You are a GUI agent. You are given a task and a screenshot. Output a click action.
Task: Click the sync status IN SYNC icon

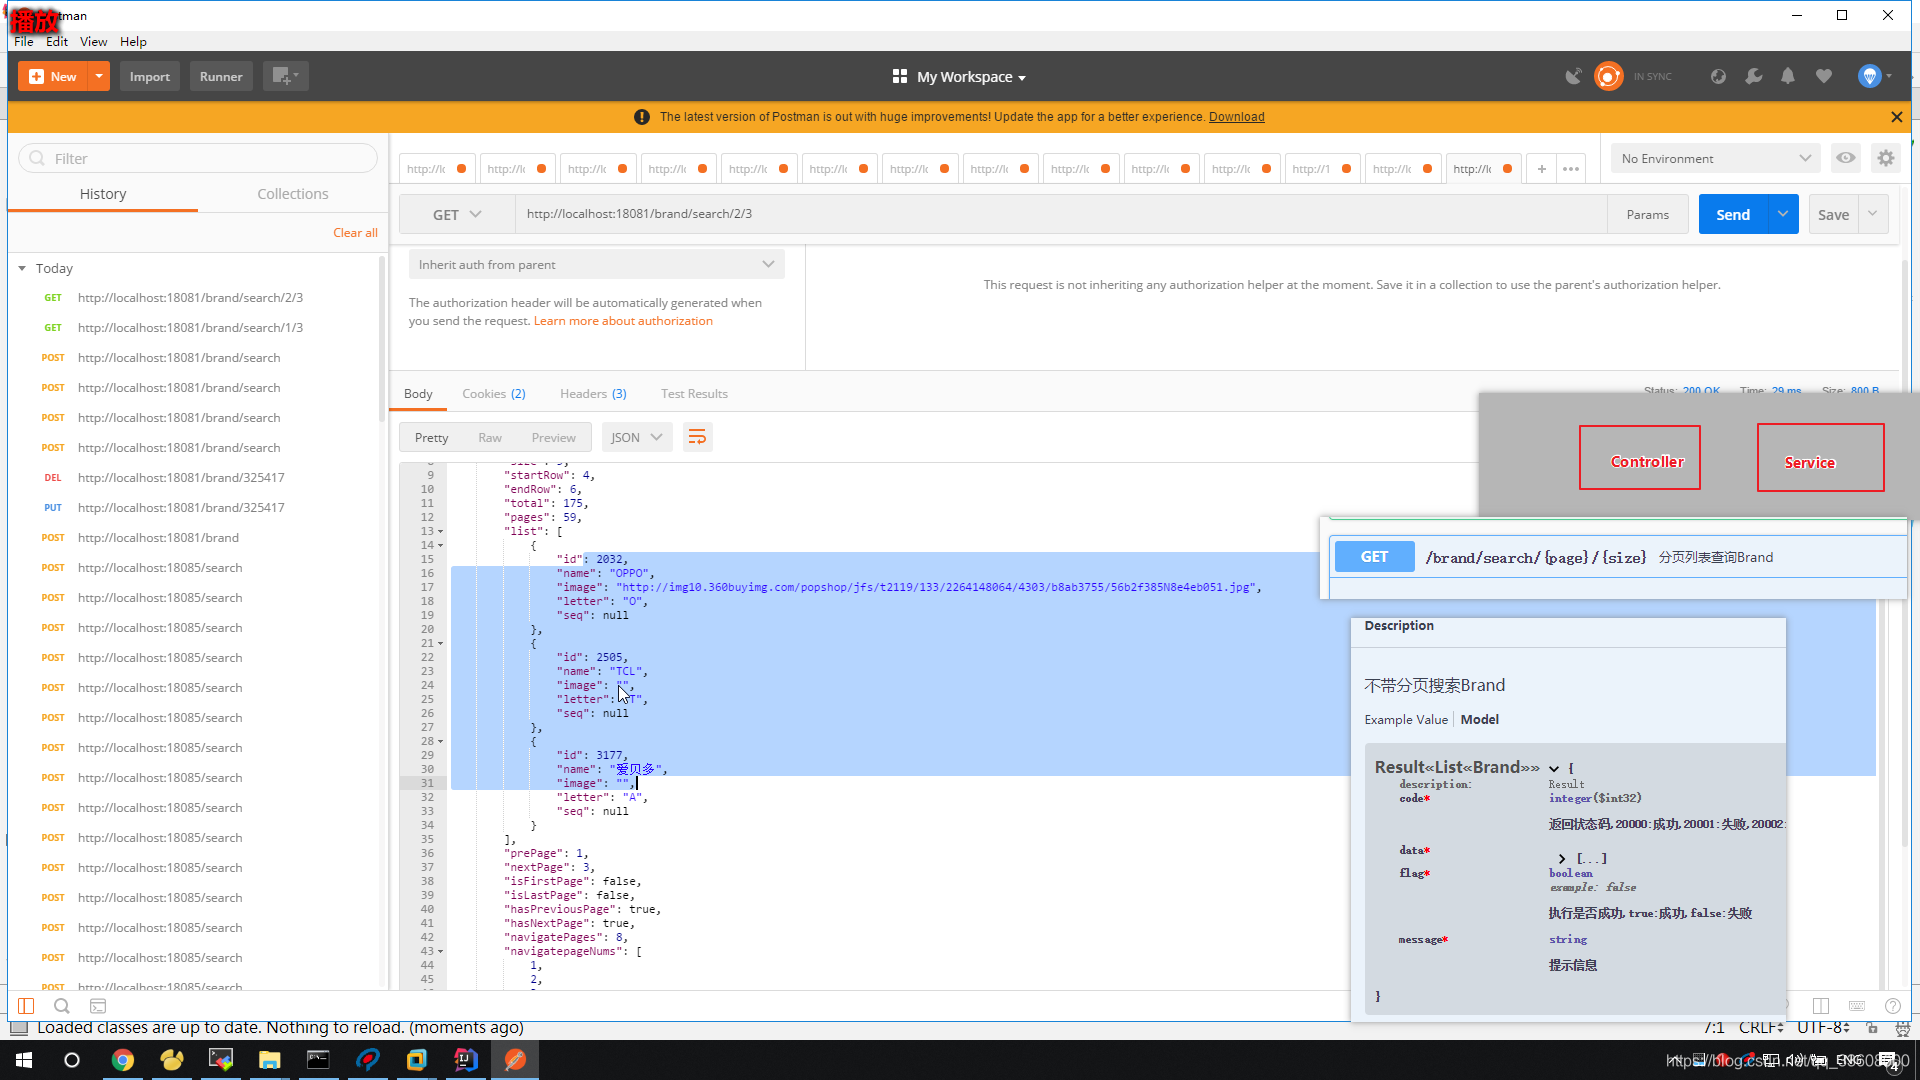pyautogui.click(x=1607, y=75)
